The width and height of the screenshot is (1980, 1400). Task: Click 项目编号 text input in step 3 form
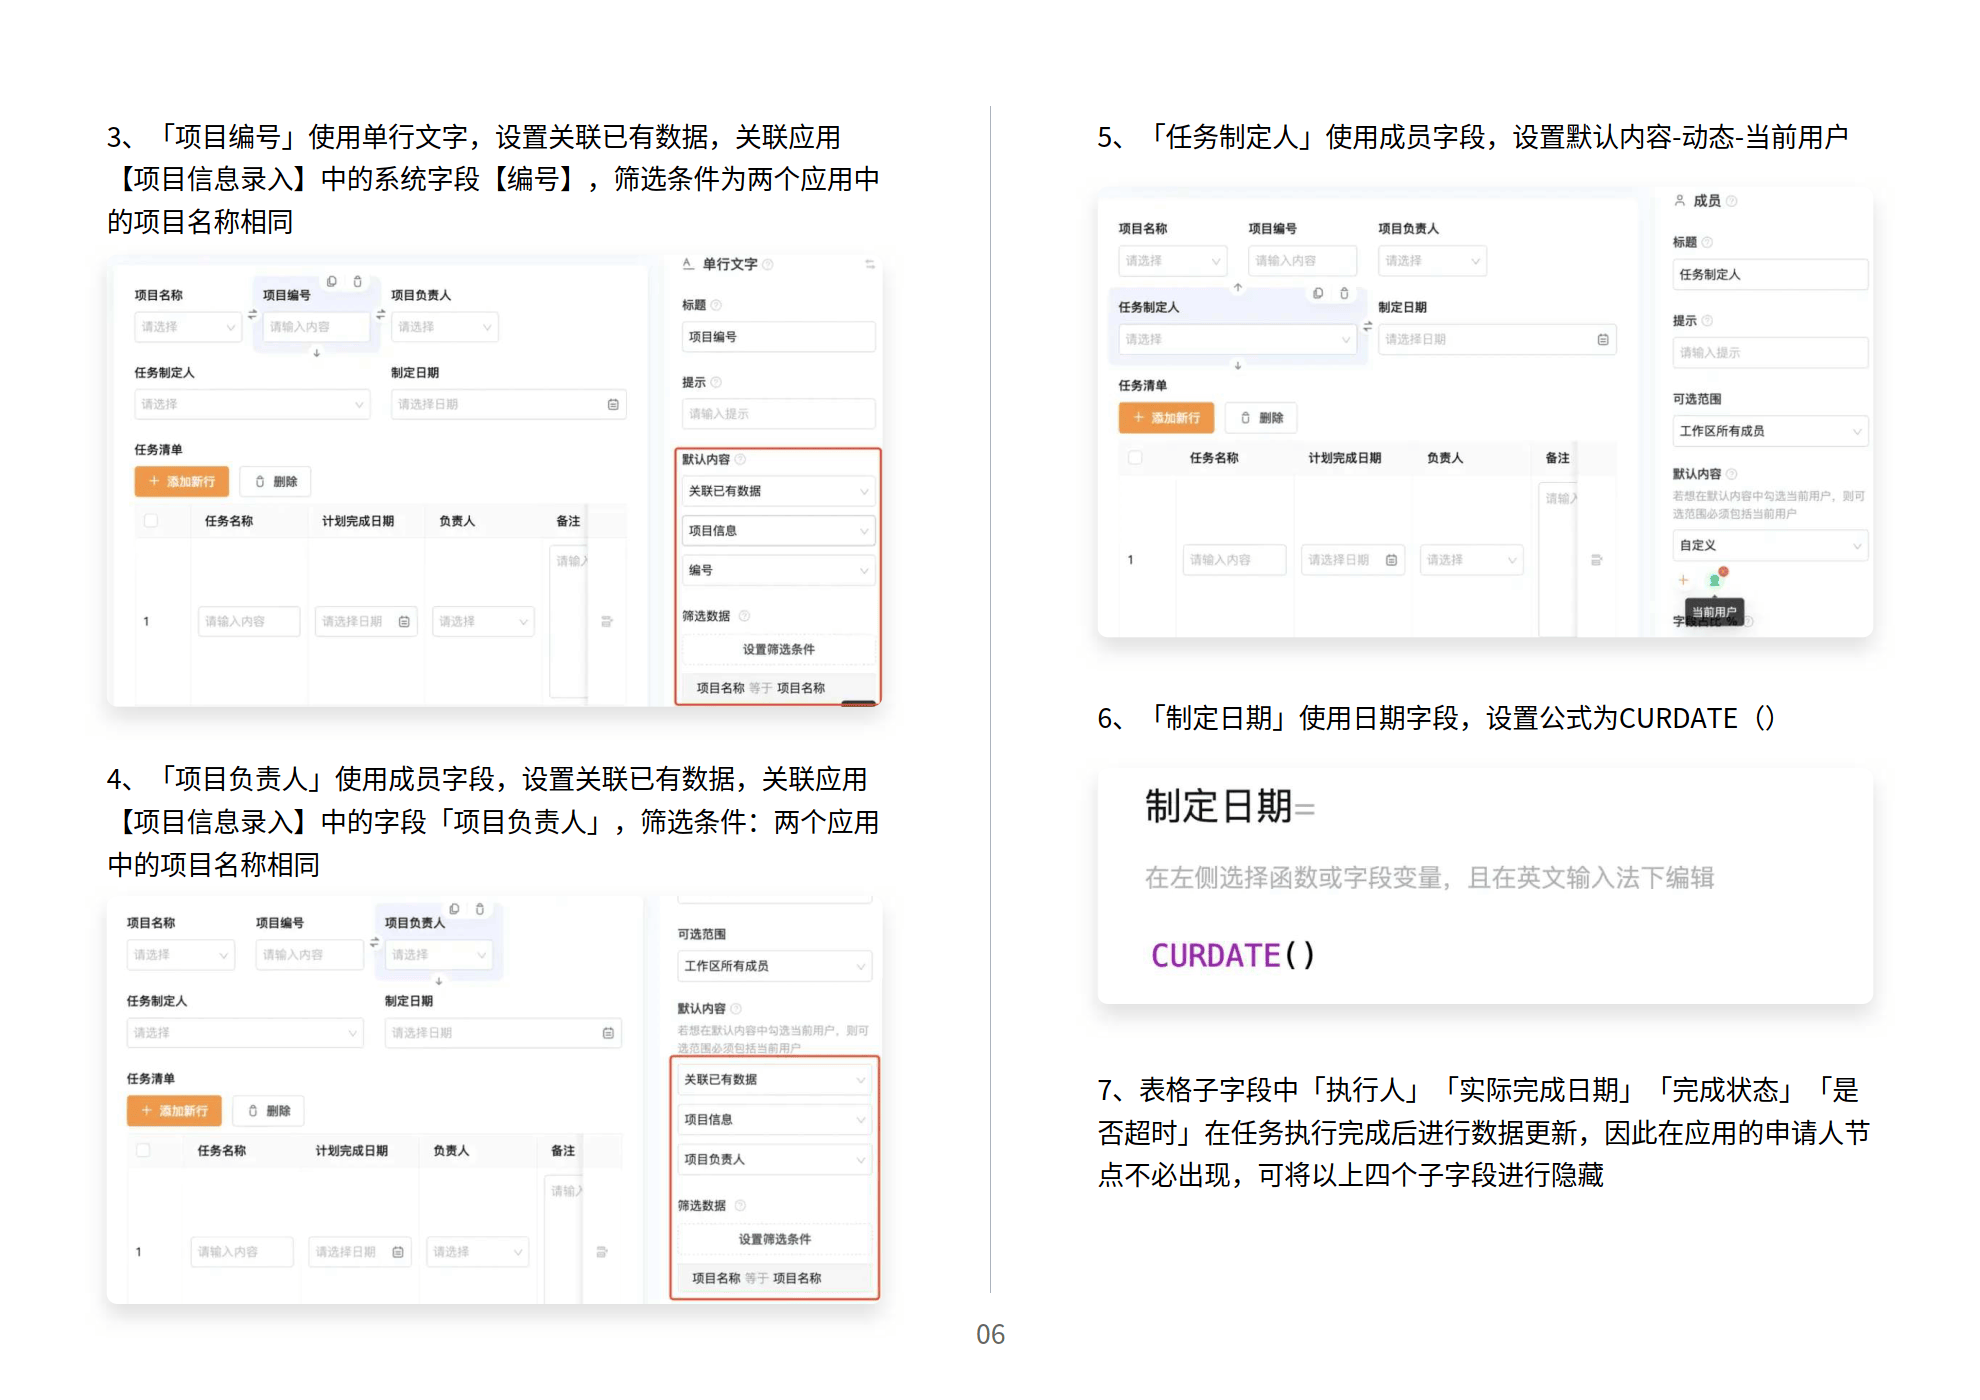[316, 327]
